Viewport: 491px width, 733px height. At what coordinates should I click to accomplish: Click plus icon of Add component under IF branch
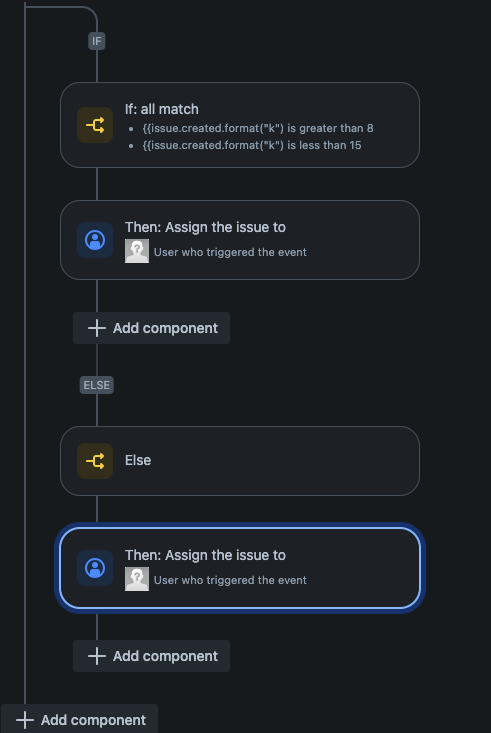click(x=97, y=328)
